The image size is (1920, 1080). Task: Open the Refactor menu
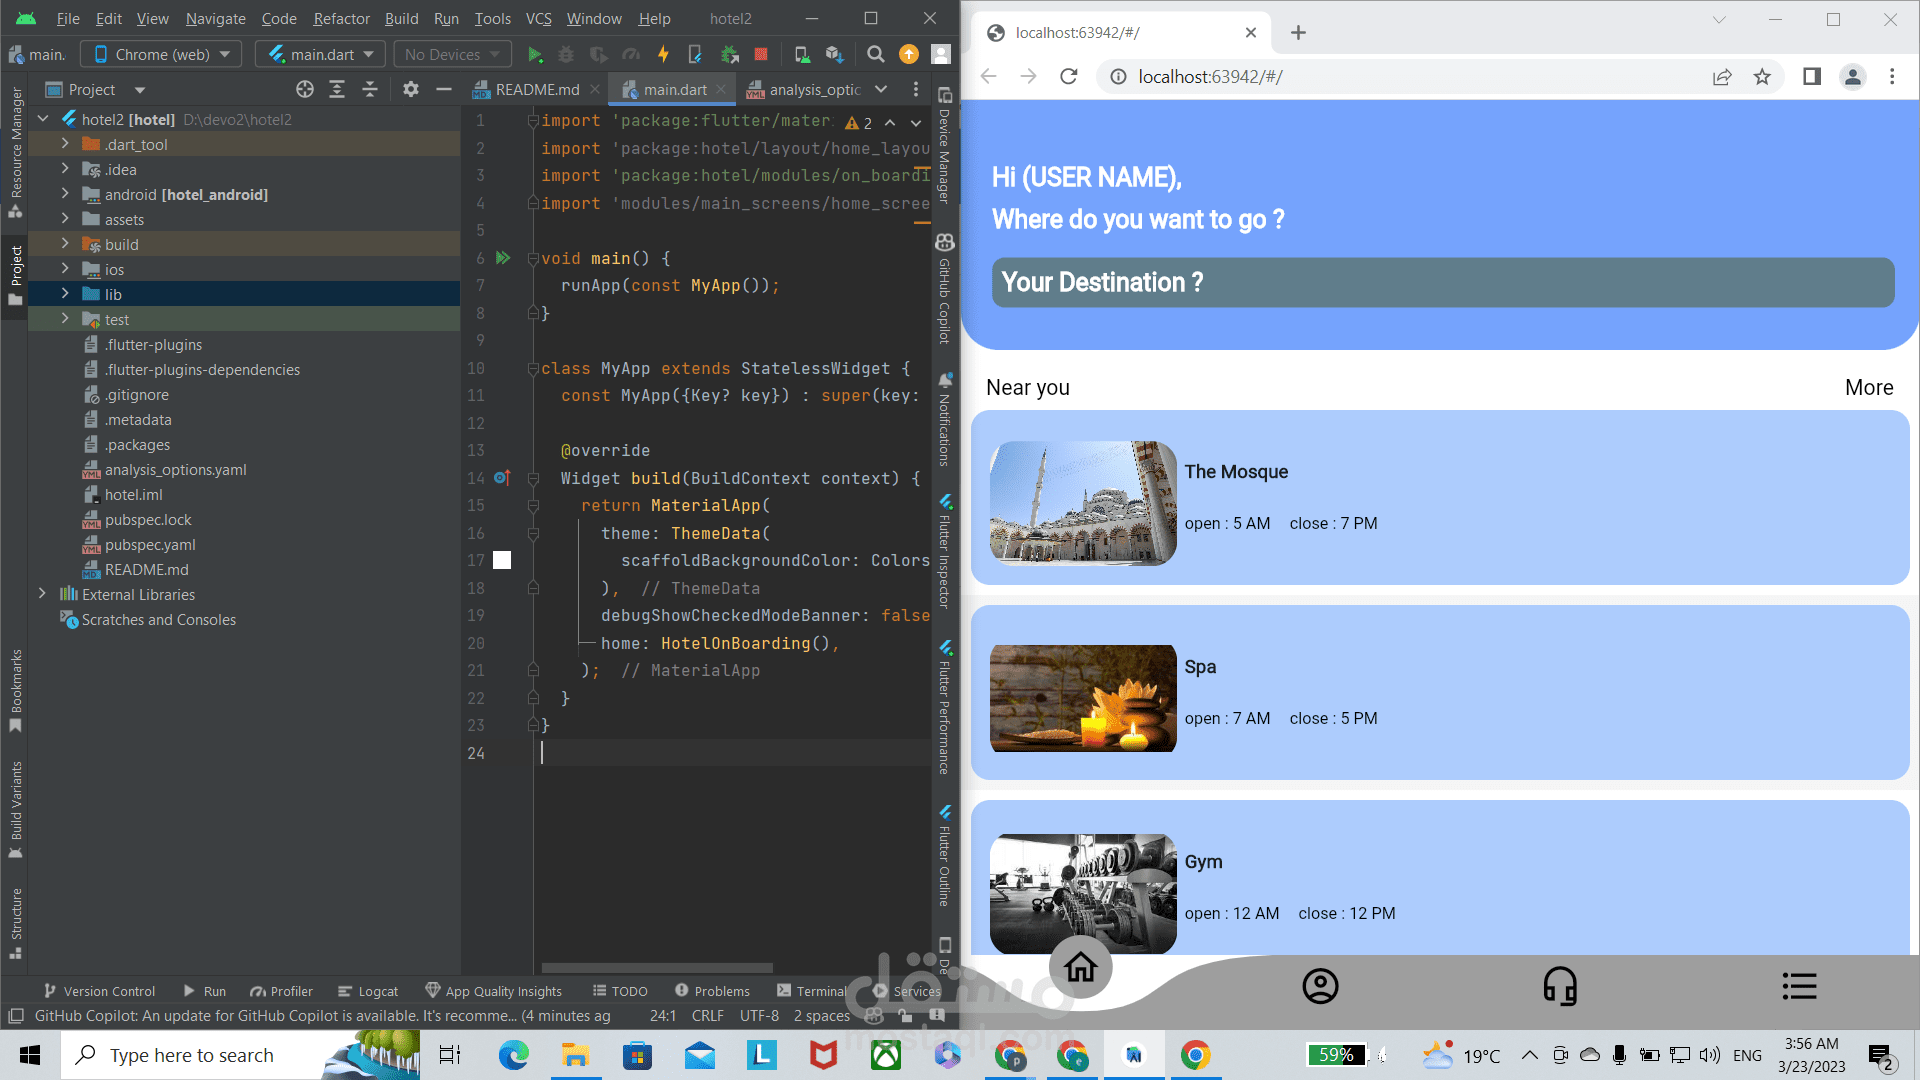tap(341, 18)
